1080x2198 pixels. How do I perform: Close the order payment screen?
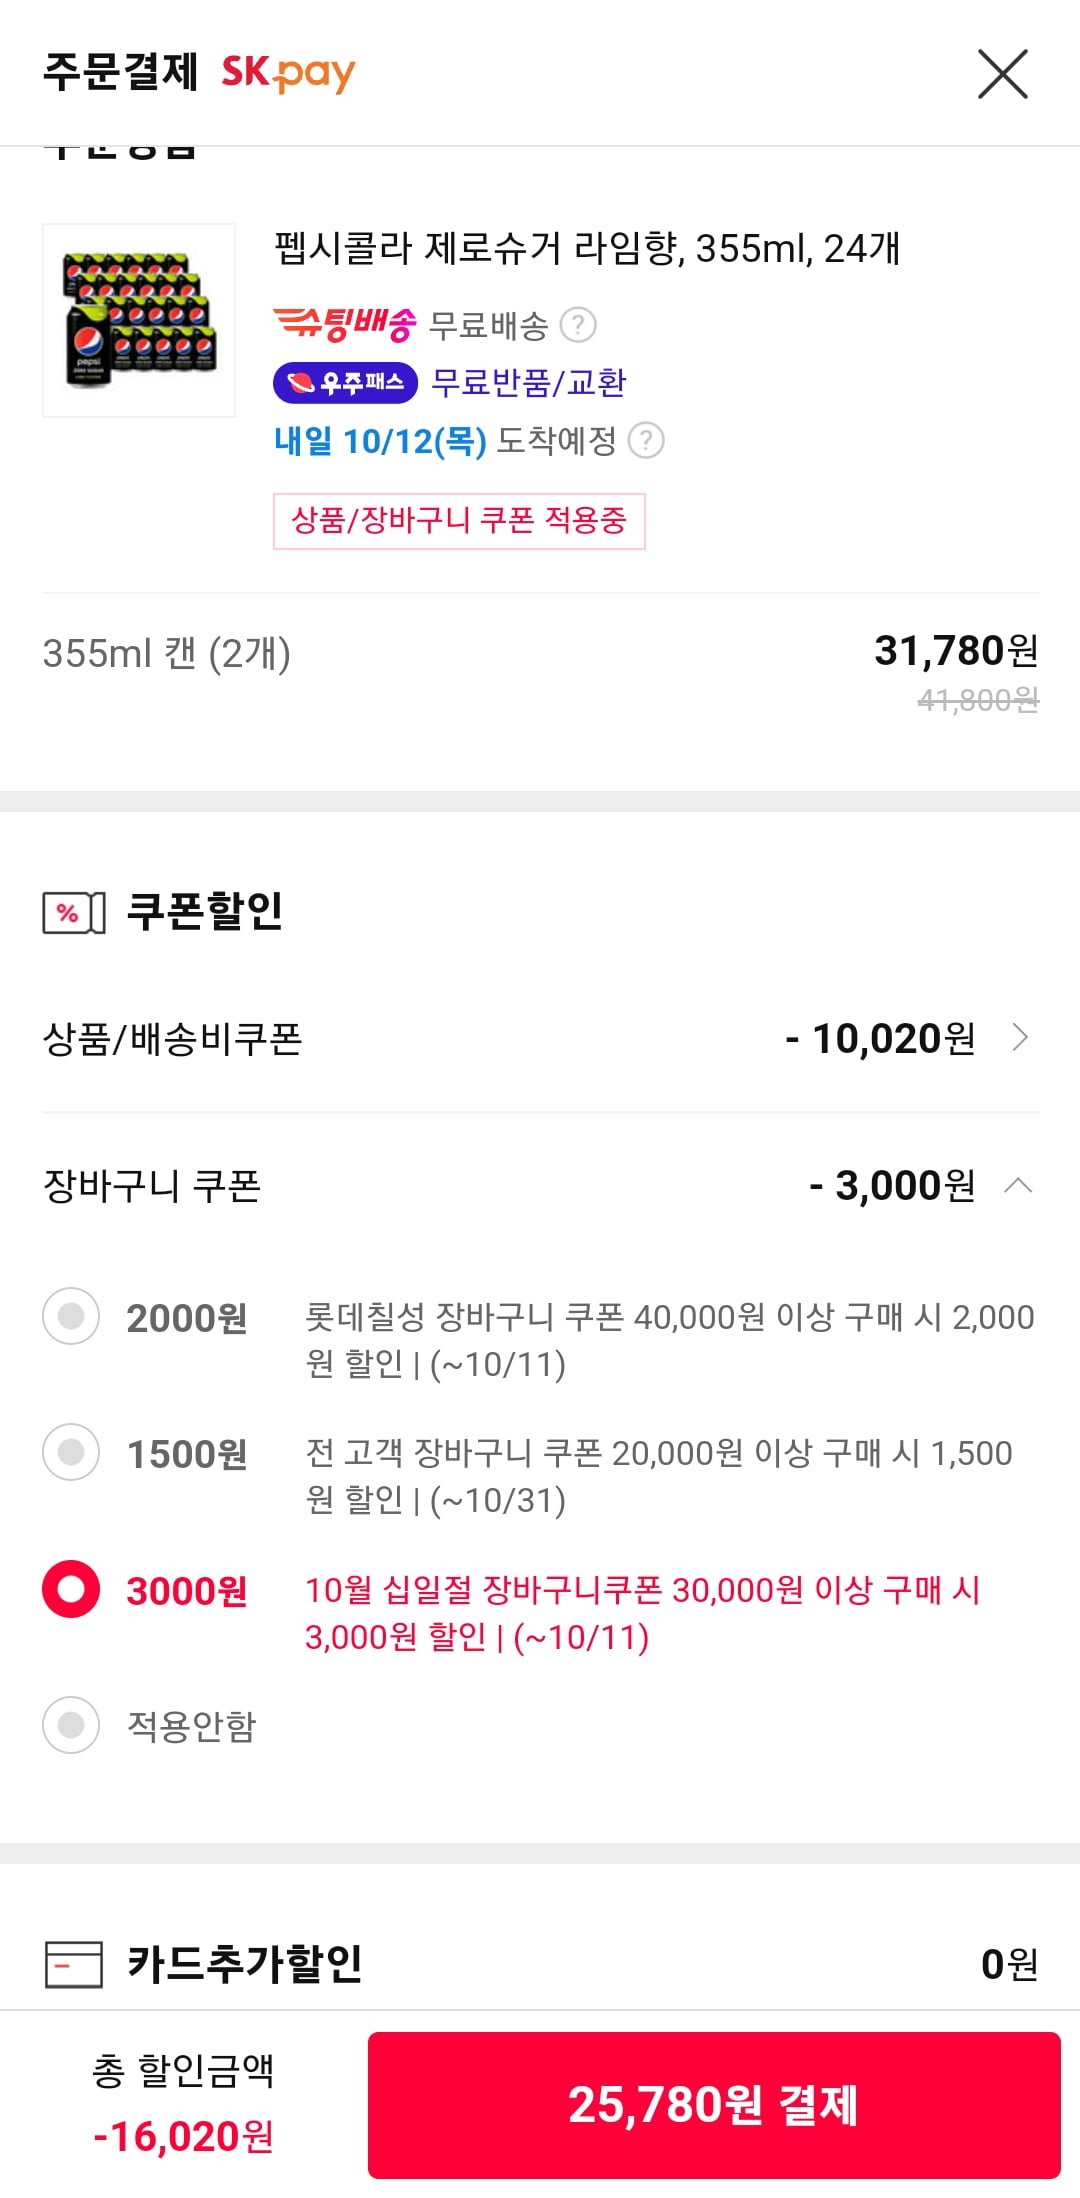point(1002,75)
